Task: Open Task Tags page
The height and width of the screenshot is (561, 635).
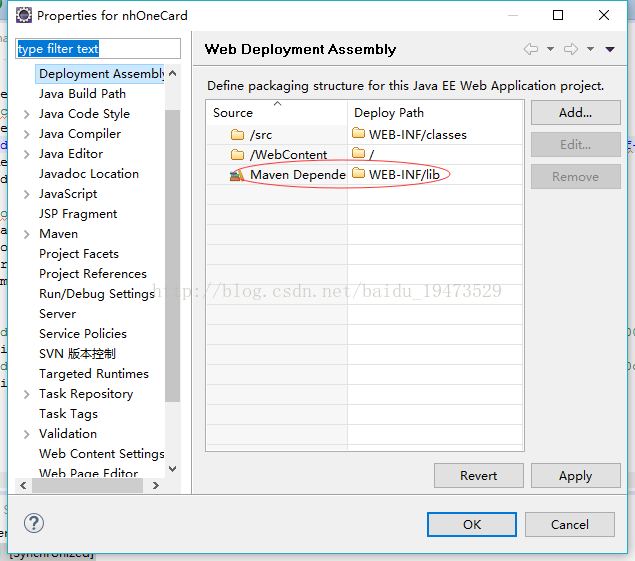Action: coord(68,414)
